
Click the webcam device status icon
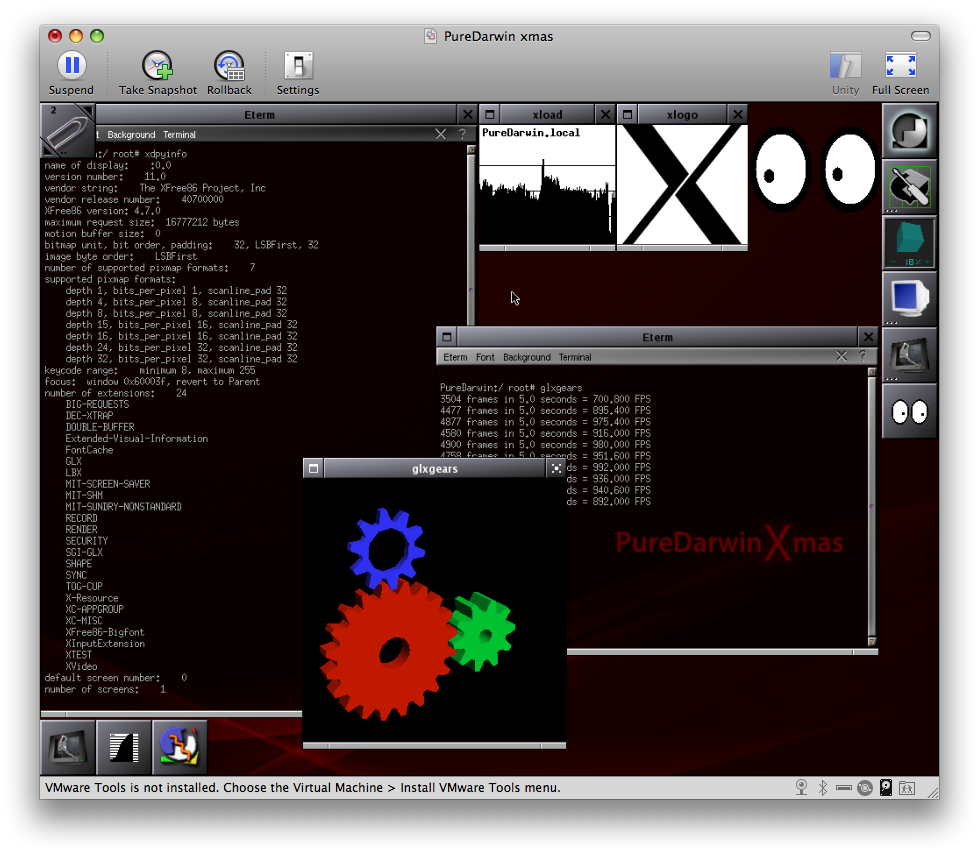coord(800,788)
